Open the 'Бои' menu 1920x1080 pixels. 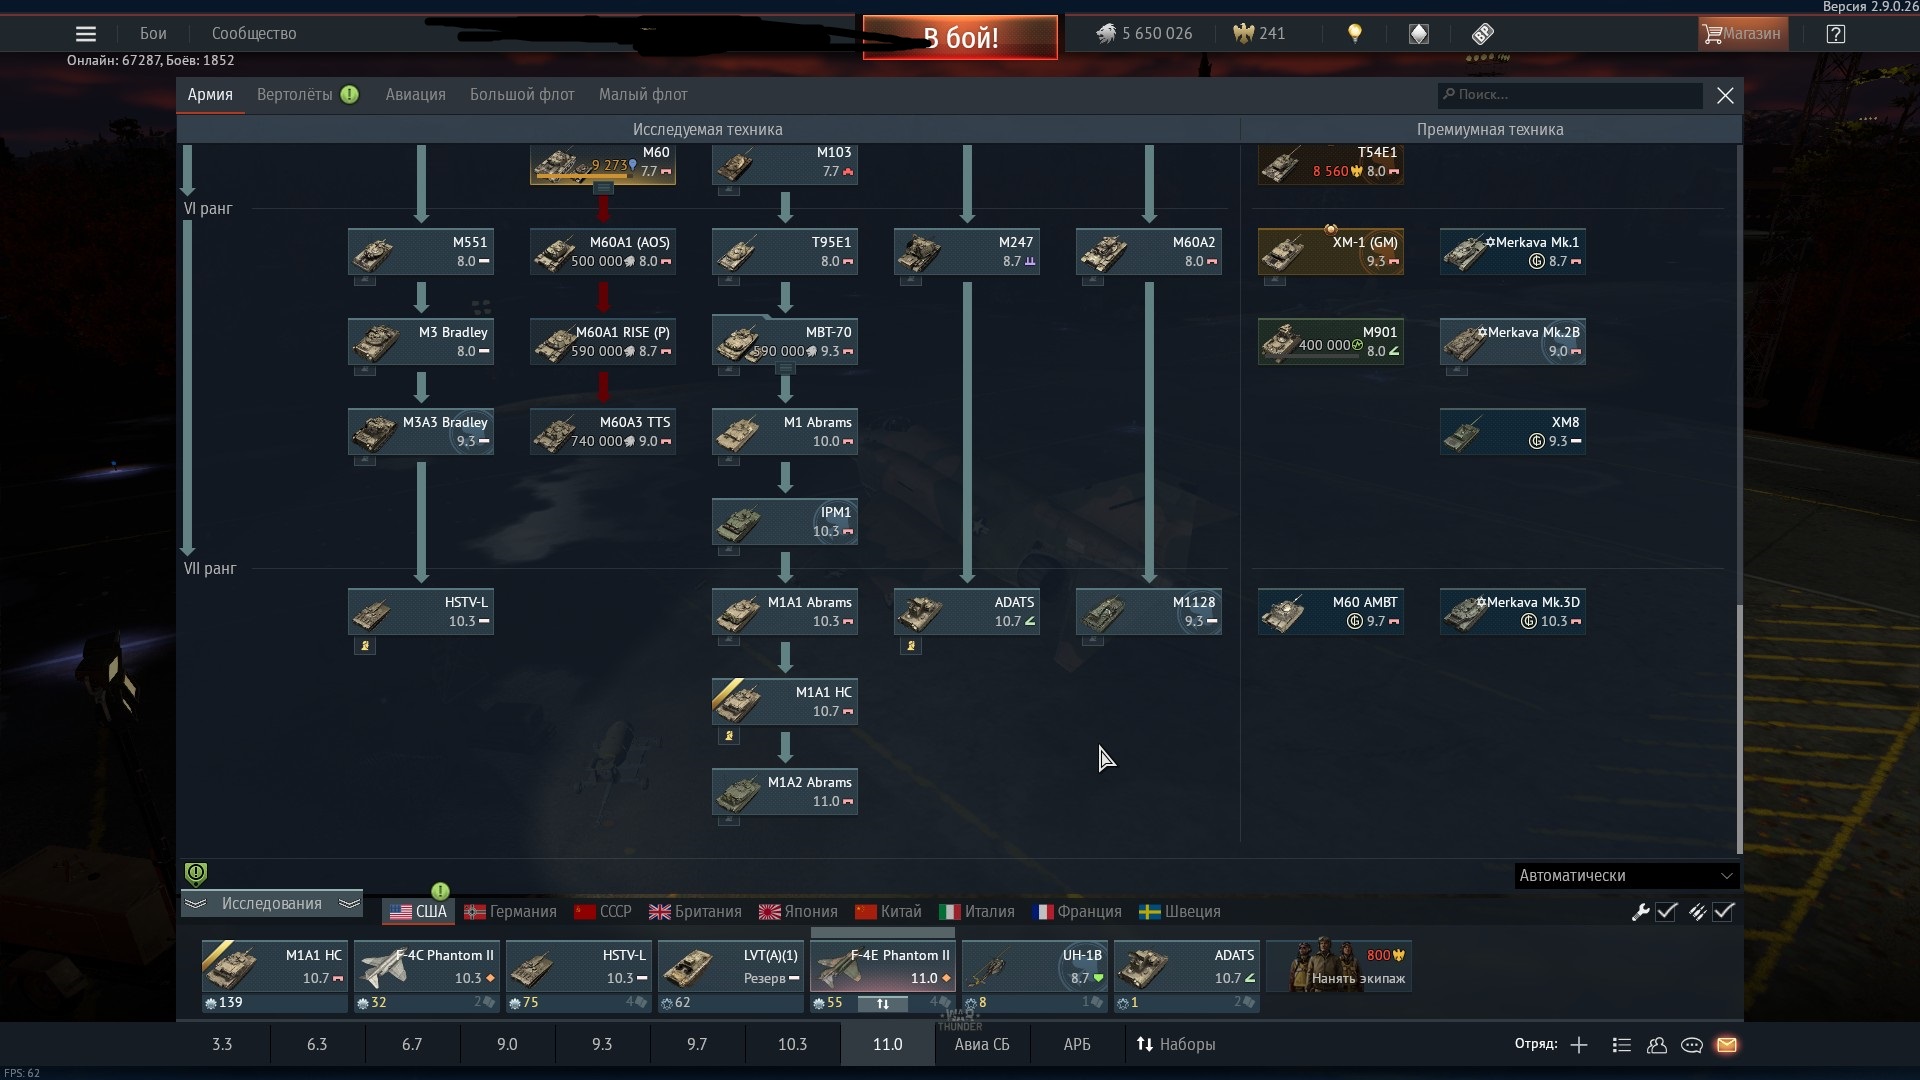click(x=153, y=34)
